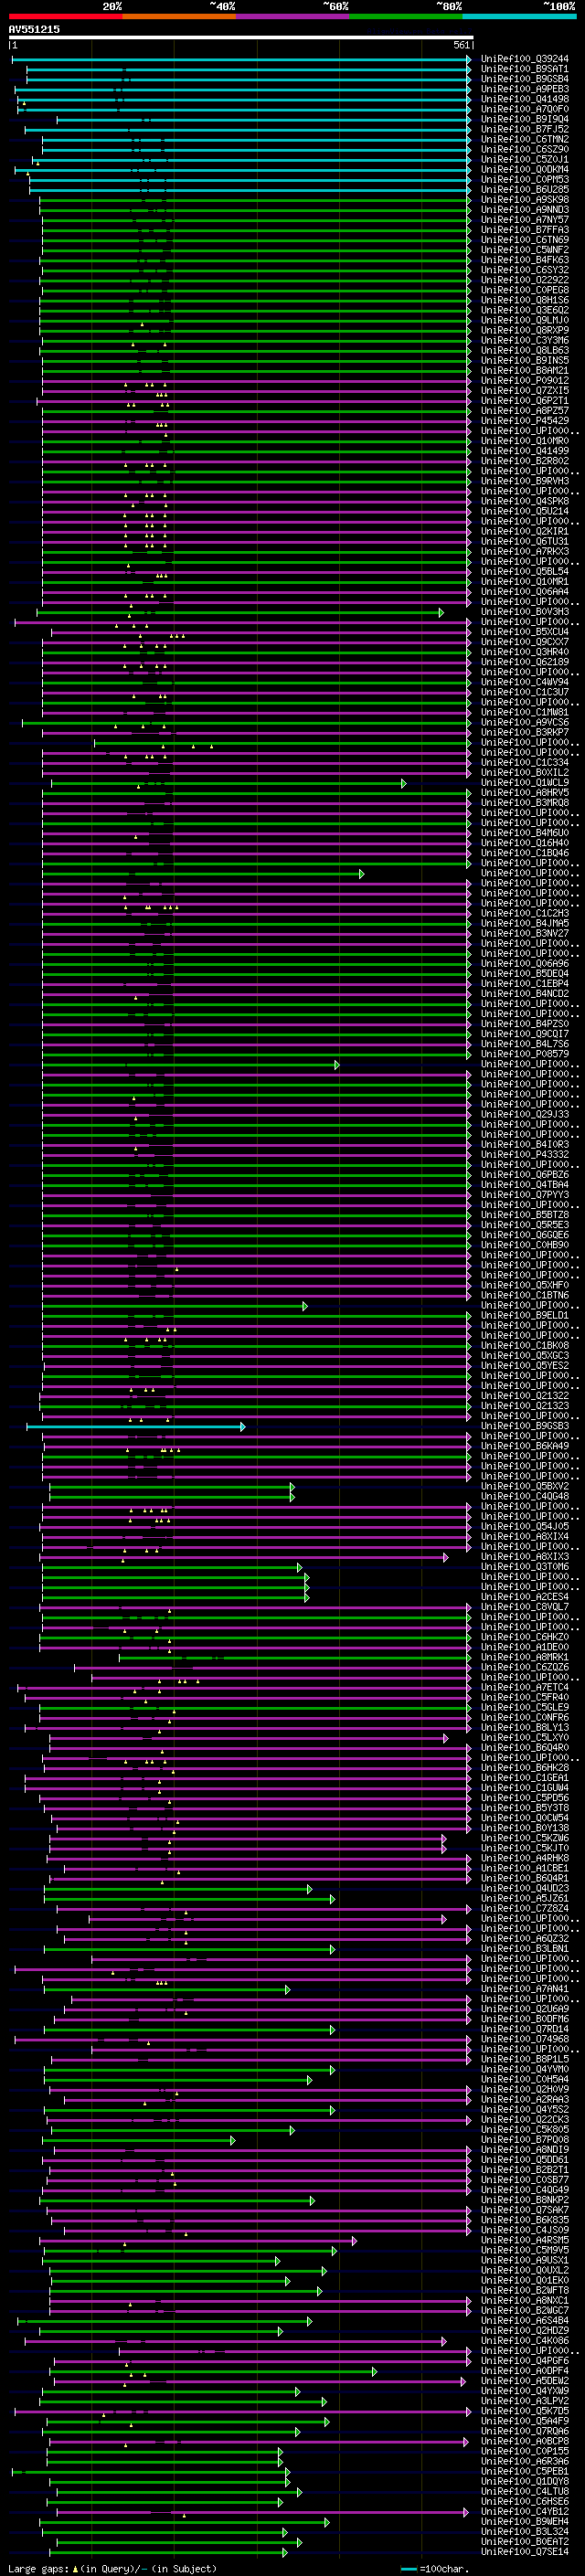Viewport: 585px width, 2576px height.
Task: Select label UniRef100_Q6TU31
Action: (x=524, y=541)
